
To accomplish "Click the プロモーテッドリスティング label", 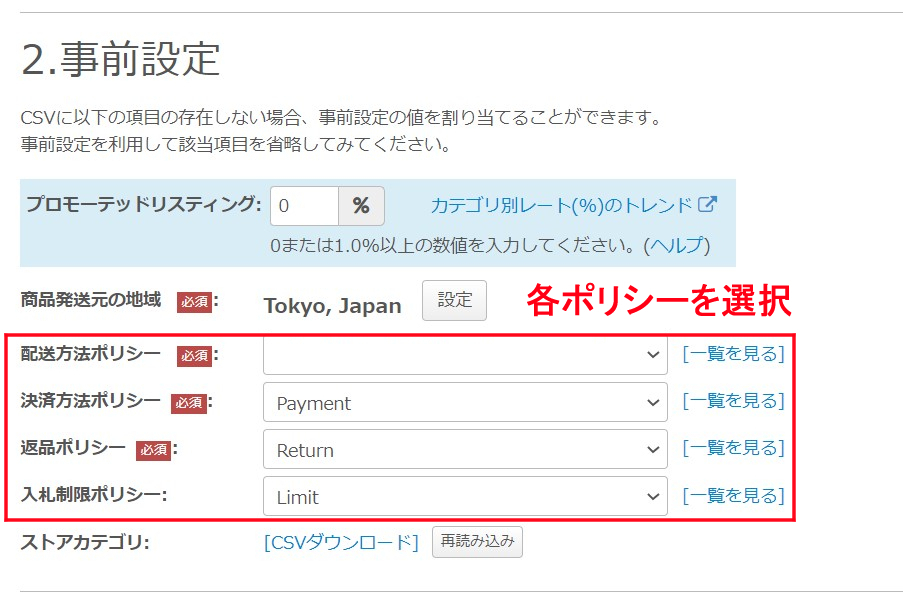I will [143, 204].
